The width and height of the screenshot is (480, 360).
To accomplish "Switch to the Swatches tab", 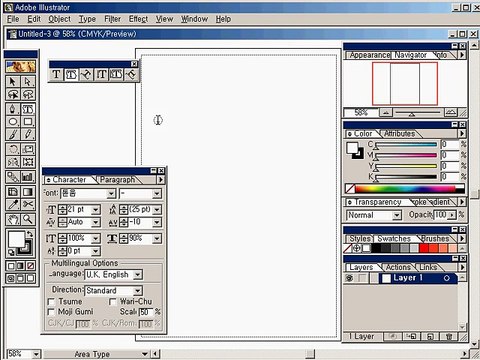I will pos(394,239).
